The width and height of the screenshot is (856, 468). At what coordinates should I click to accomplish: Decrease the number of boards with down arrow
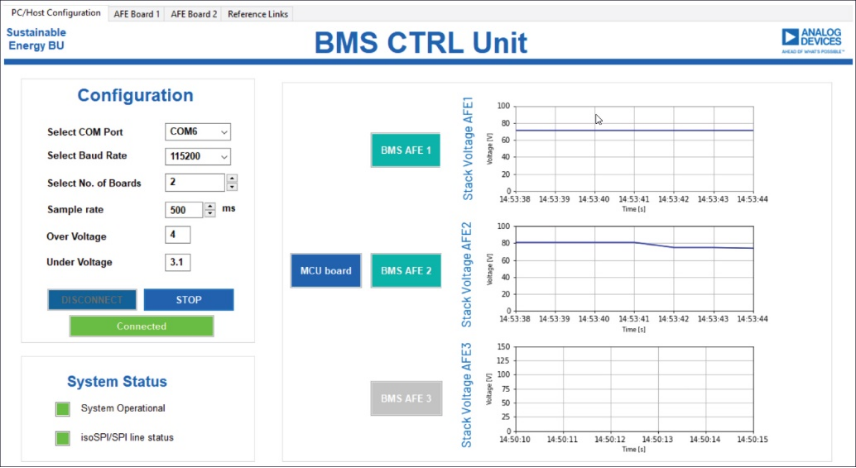232,187
